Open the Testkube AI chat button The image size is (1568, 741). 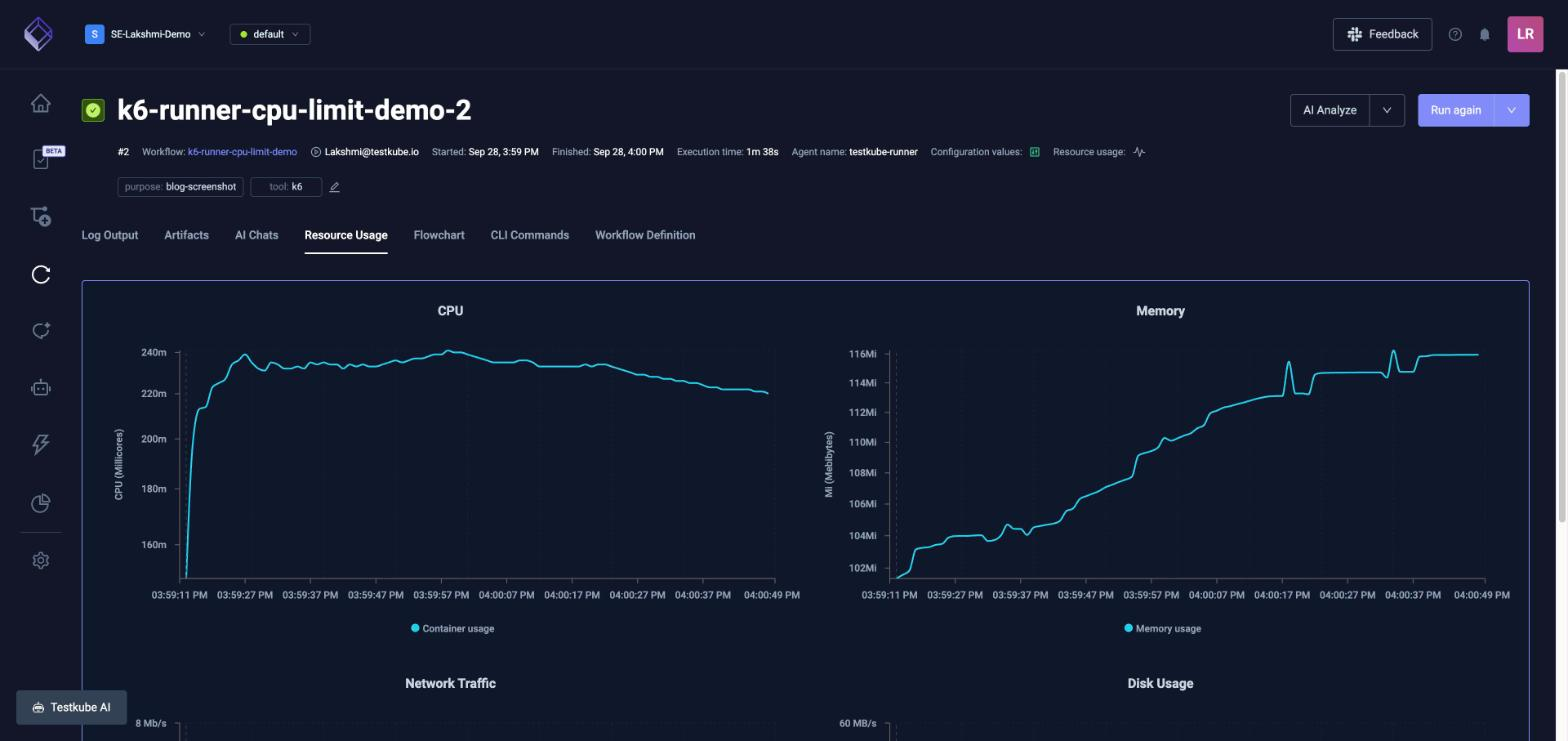click(x=71, y=707)
